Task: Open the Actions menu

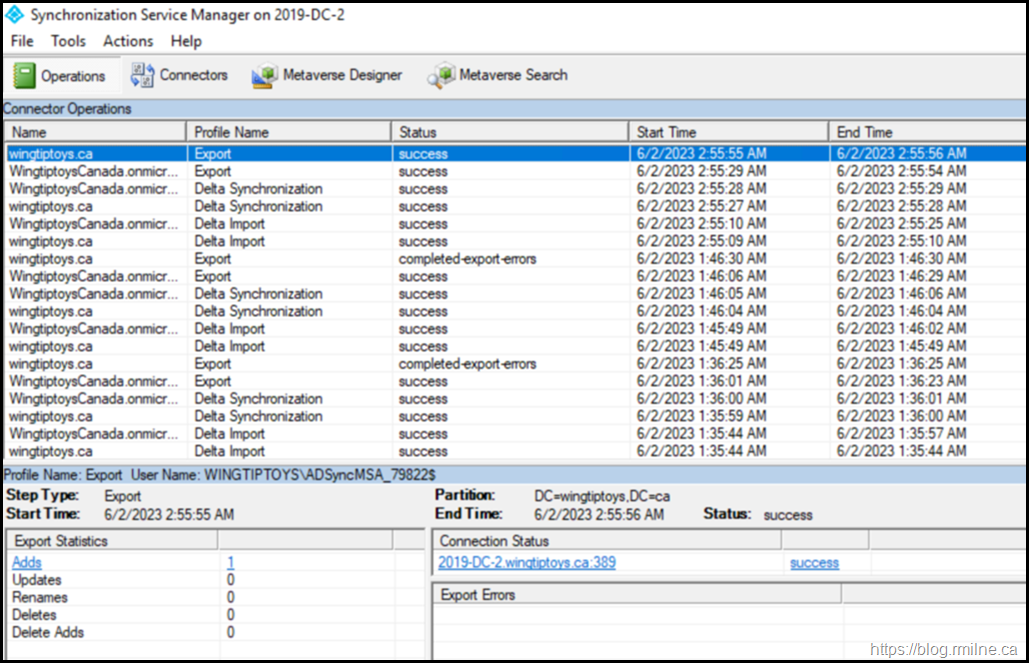Action: [128, 41]
